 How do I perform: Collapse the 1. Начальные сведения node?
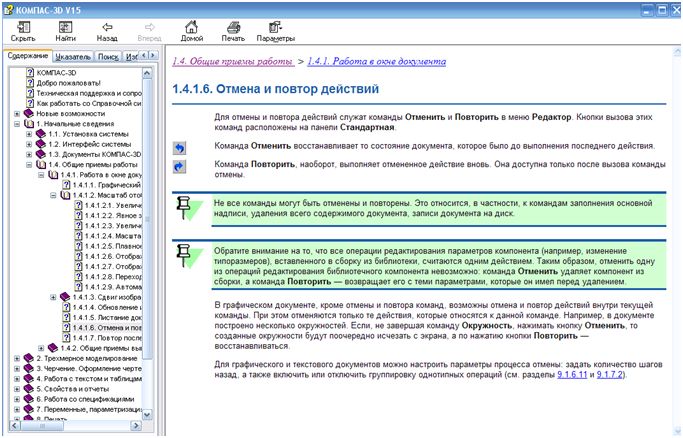click(x=17, y=124)
